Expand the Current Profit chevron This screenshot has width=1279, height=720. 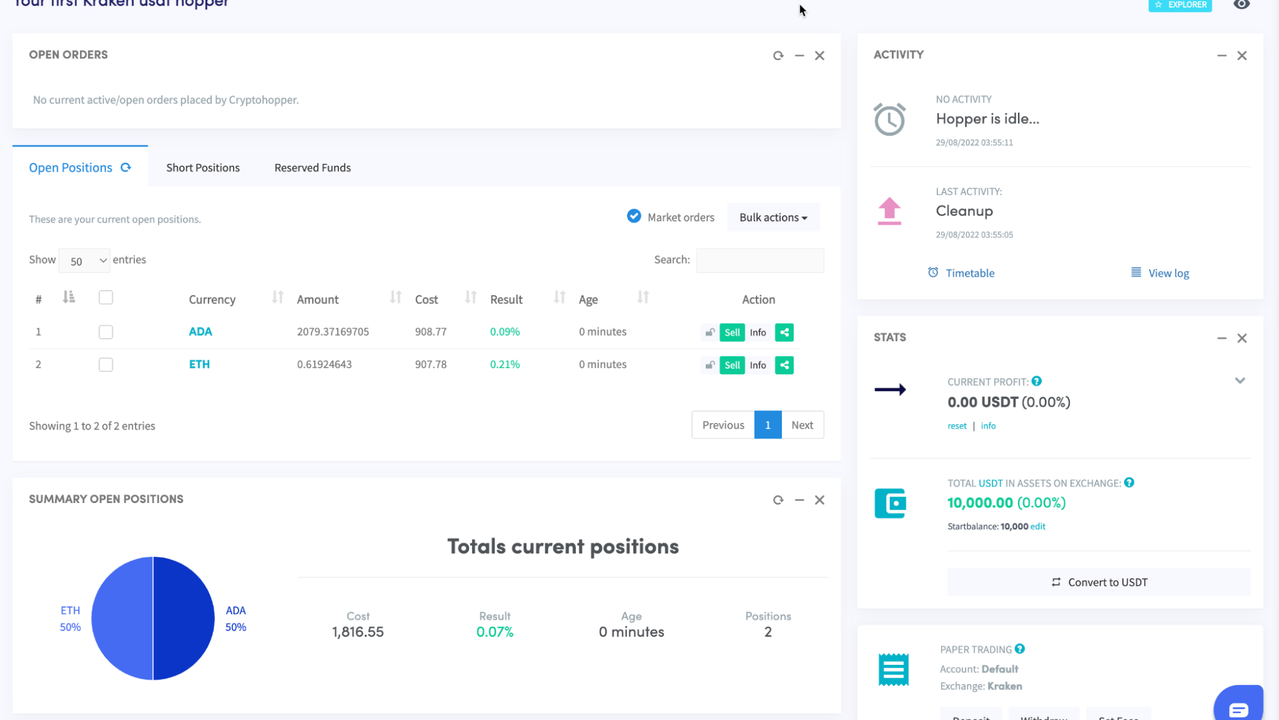click(1239, 381)
